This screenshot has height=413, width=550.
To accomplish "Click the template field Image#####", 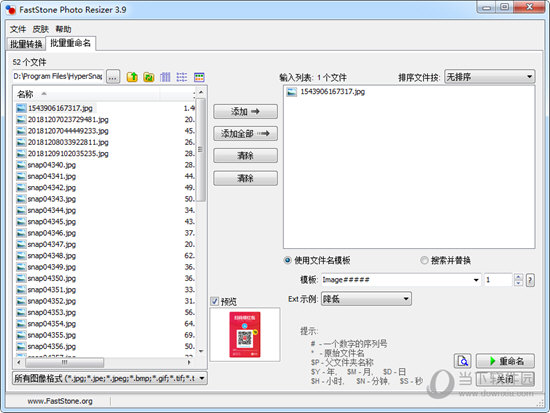I will (x=396, y=280).
